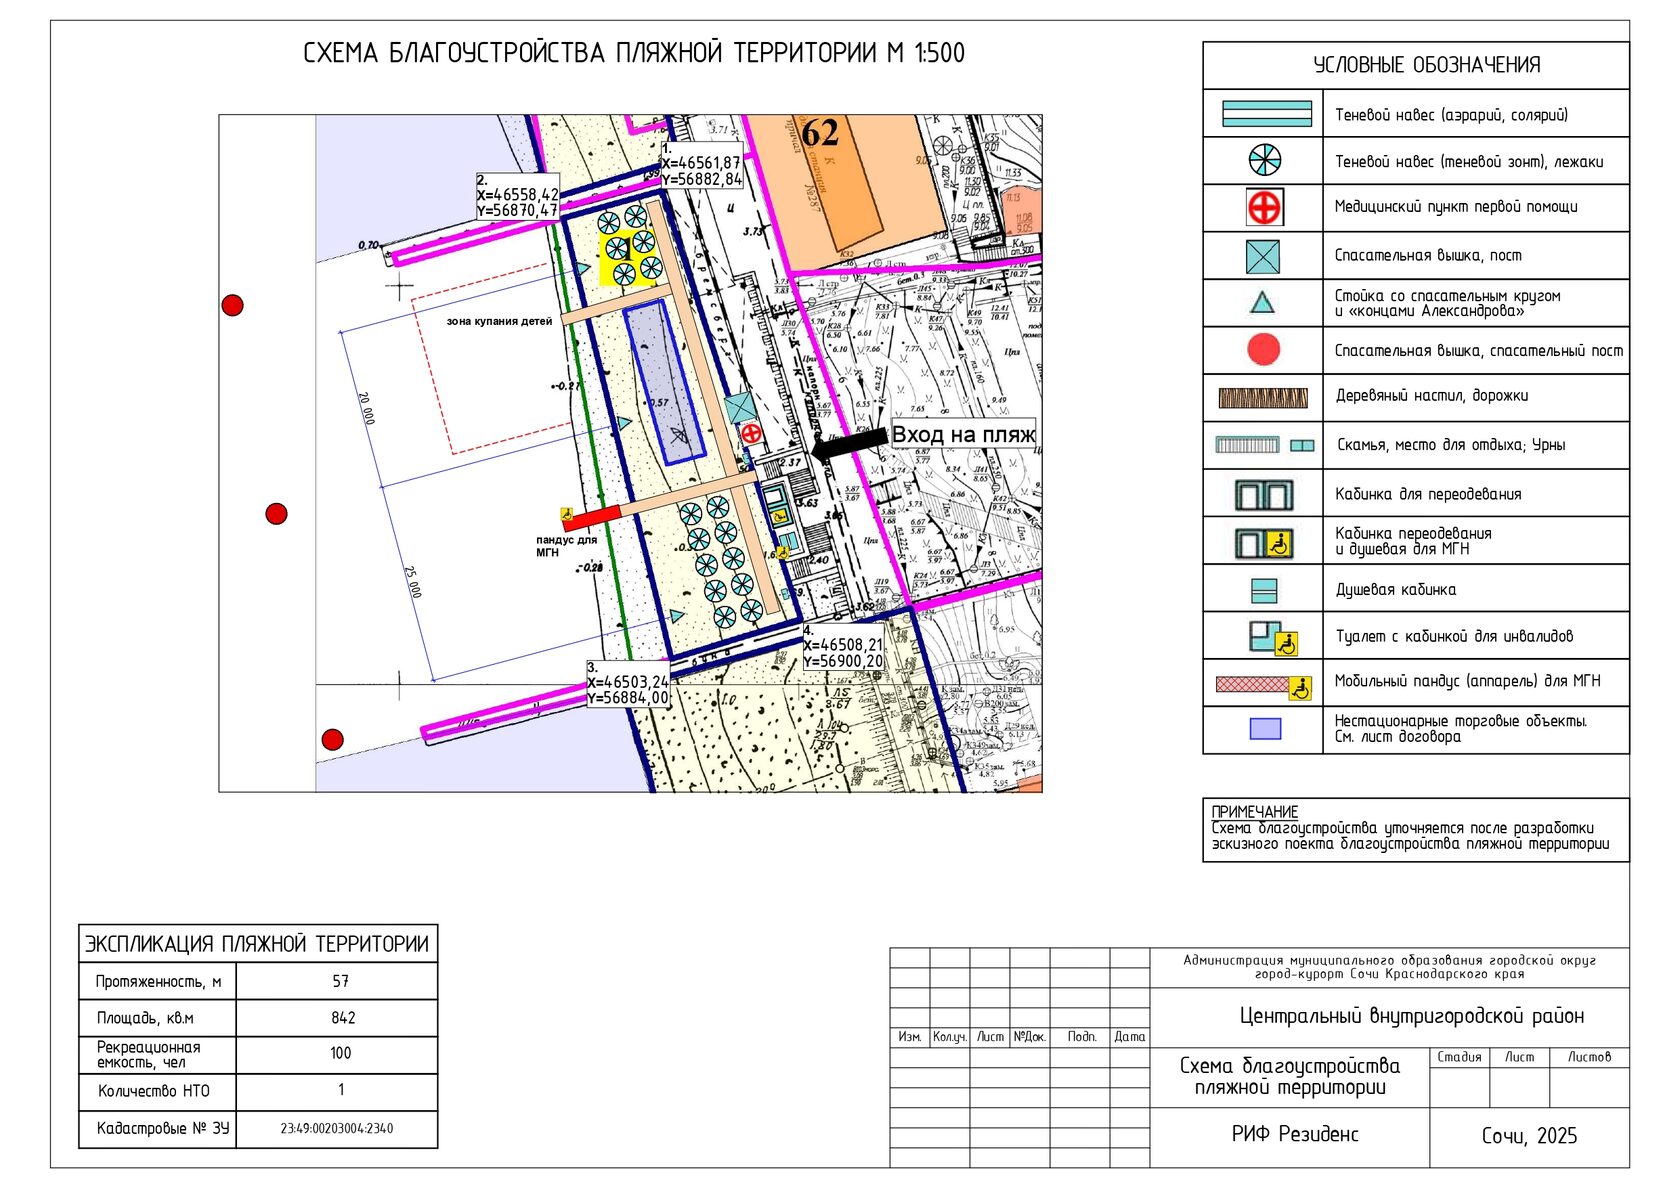Click the area value '842'
Viewport: 1680px width, 1188px height.
343,1018
